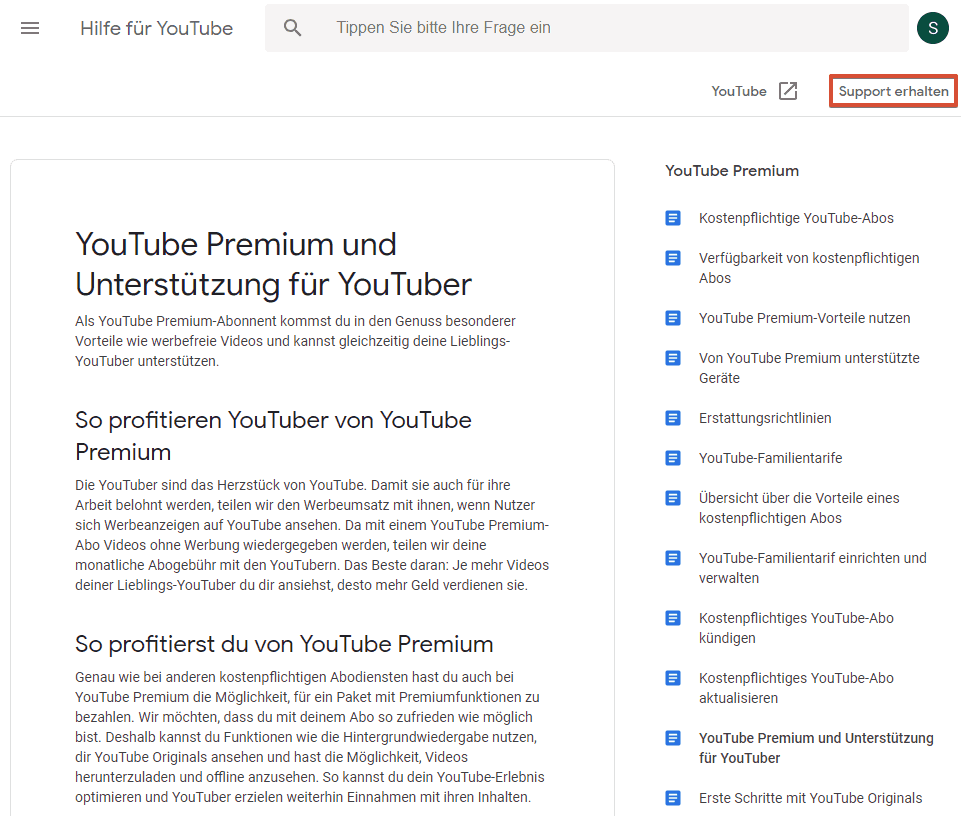The width and height of the screenshot is (963, 816).
Task: Open the YouTube-Familientarife article
Action: [770, 458]
